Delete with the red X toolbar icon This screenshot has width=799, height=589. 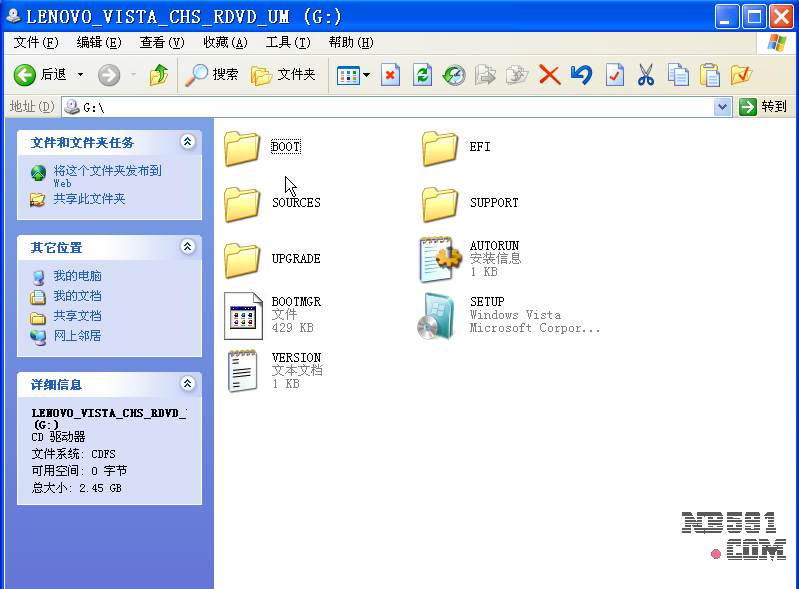(549, 75)
